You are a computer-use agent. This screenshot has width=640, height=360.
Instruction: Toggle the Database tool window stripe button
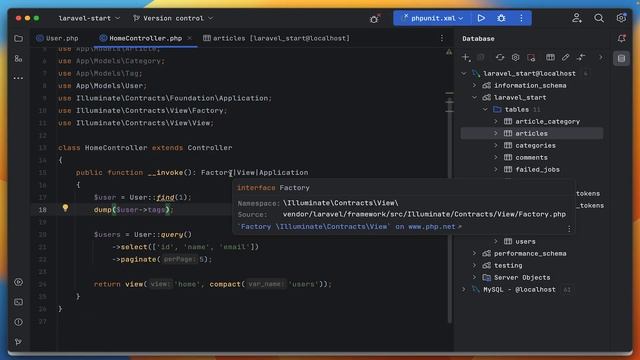click(x=621, y=58)
